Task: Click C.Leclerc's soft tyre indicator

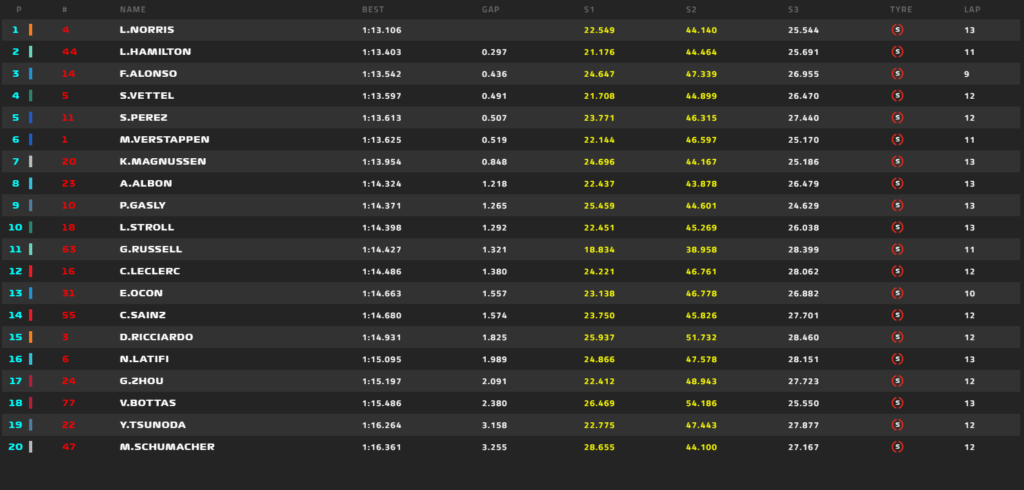Action: pyautogui.click(x=897, y=271)
